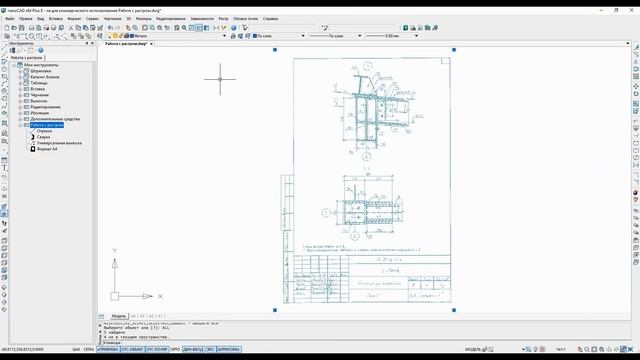The width and height of the screenshot is (640, 360).
Task: Select the Выноски tree item
Action: (x=39, y=101)
